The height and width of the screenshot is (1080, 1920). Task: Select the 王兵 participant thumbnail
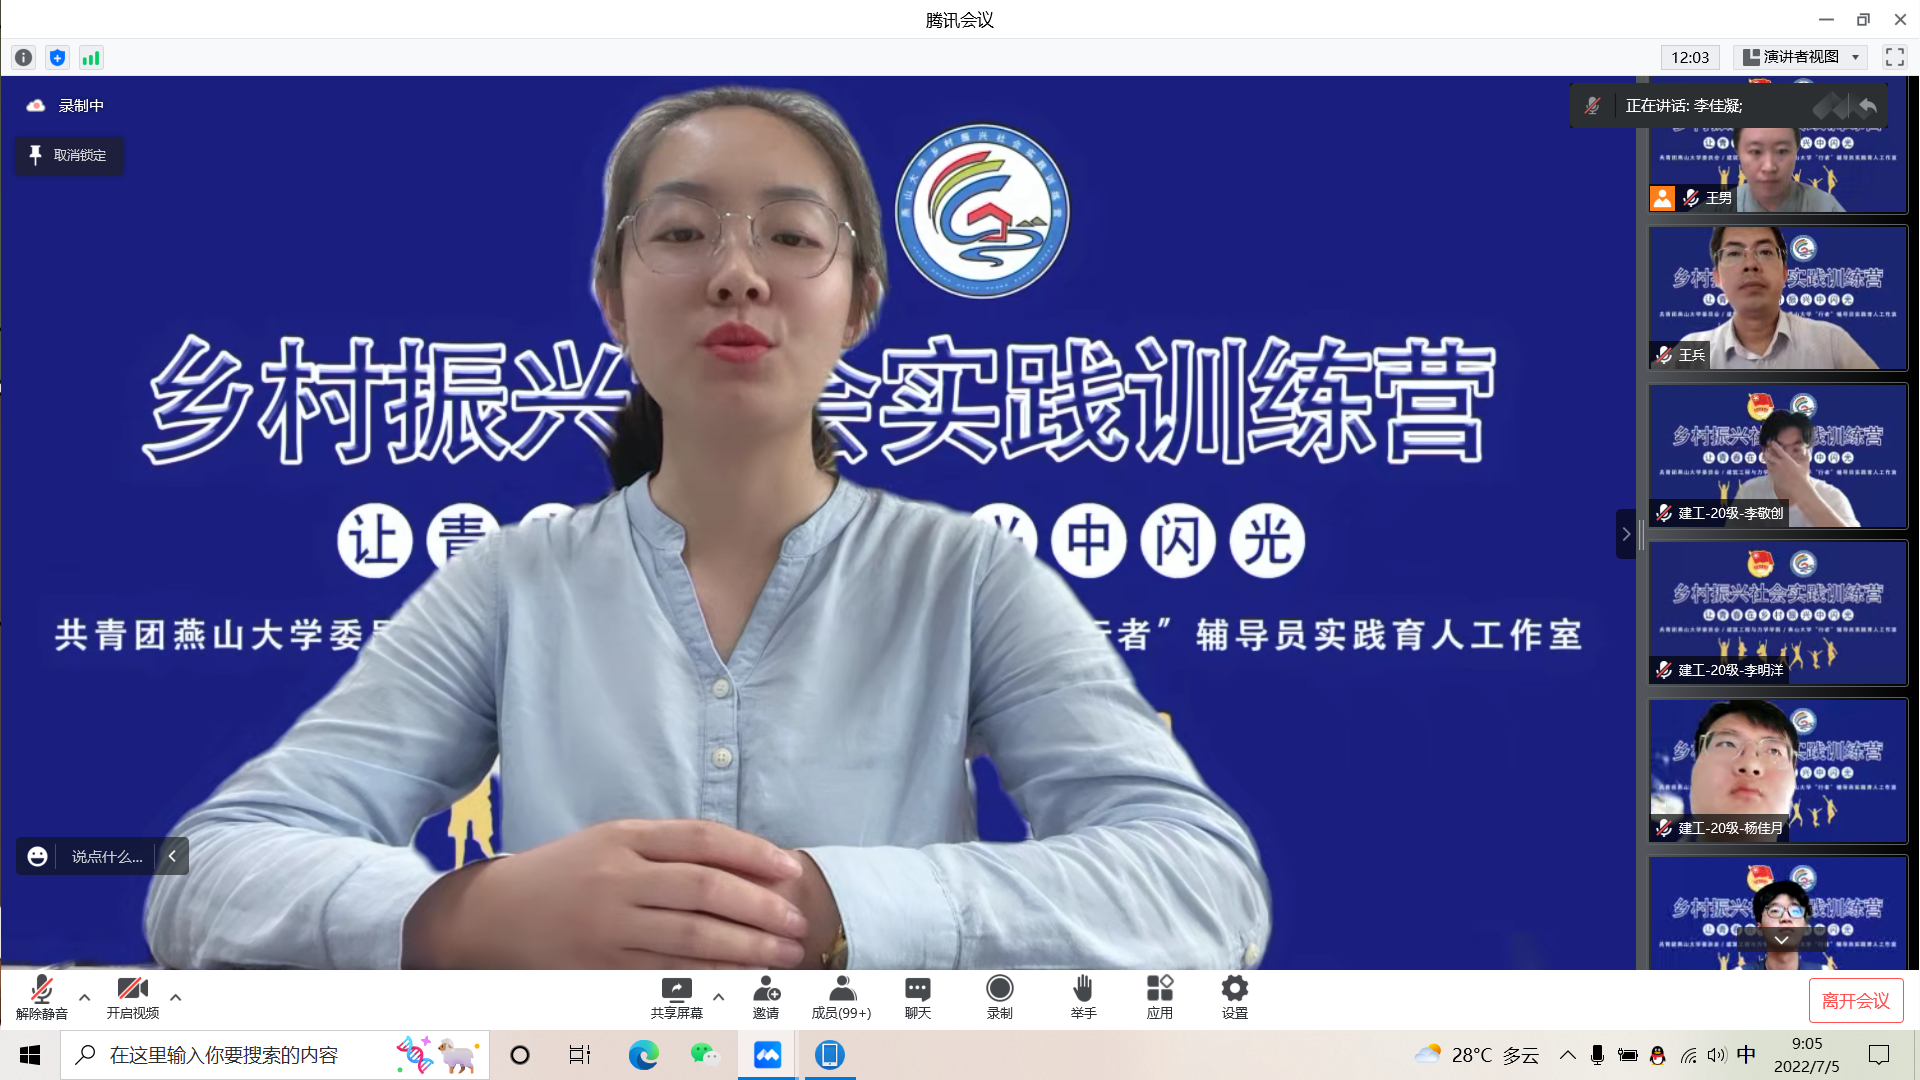1778,298
